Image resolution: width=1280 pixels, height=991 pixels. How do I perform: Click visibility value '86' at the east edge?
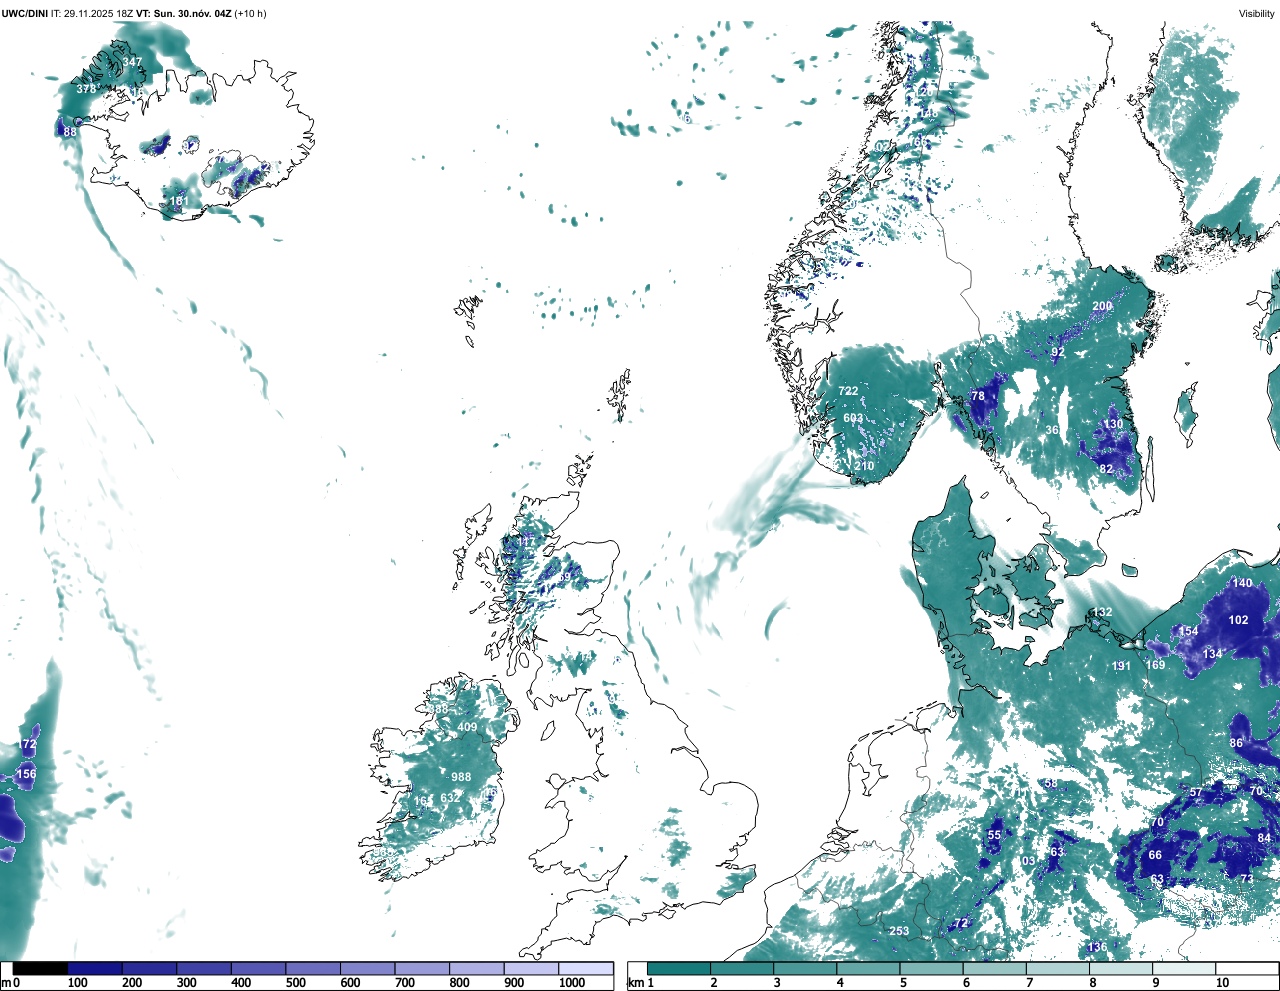coord(1237,743)
